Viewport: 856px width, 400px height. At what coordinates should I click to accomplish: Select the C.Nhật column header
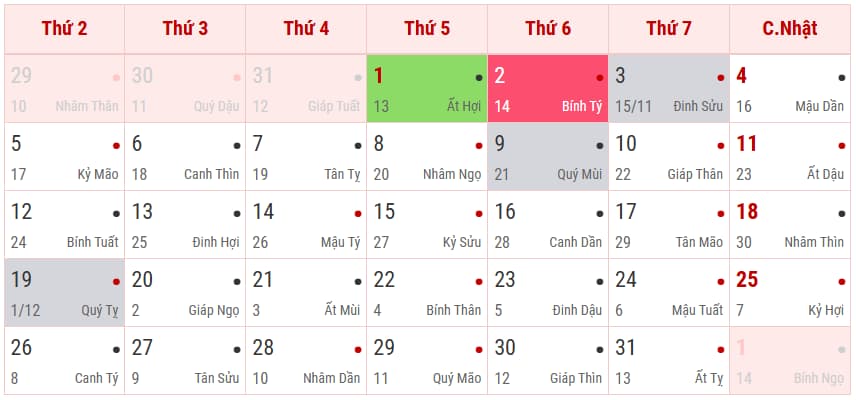(x=790, y=29)
